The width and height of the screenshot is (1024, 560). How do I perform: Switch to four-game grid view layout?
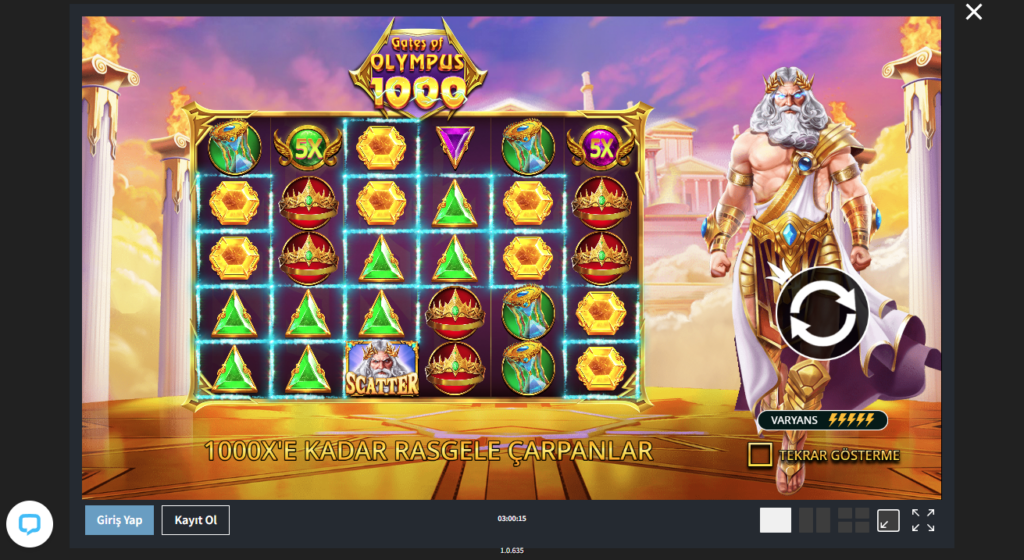[854, 520]
